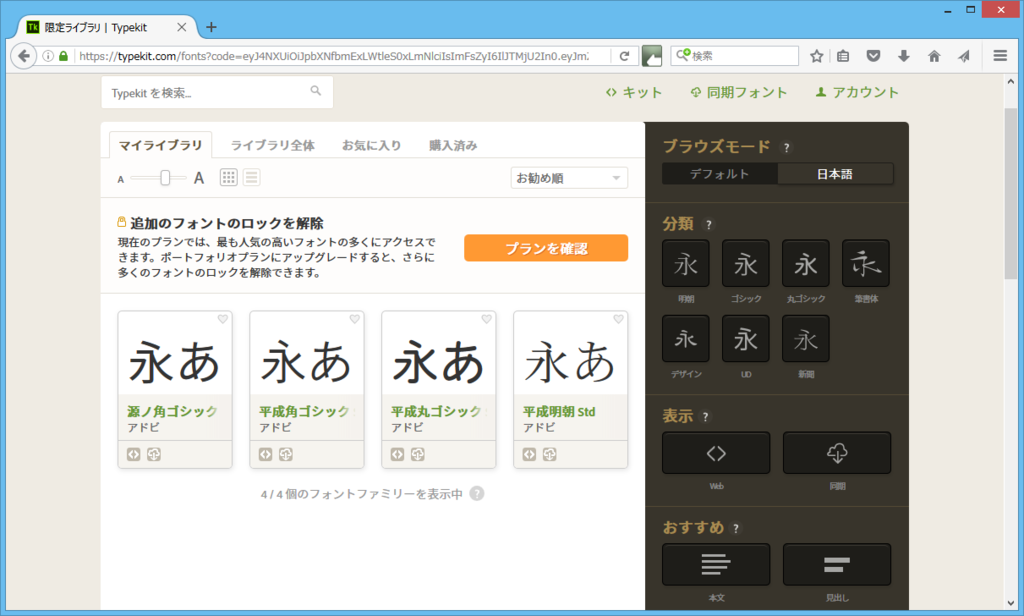Image resolution: width=1024 pixels, height=616 pixels.
Task: Select デフォルト browse mode
Action: coord(720,174)
